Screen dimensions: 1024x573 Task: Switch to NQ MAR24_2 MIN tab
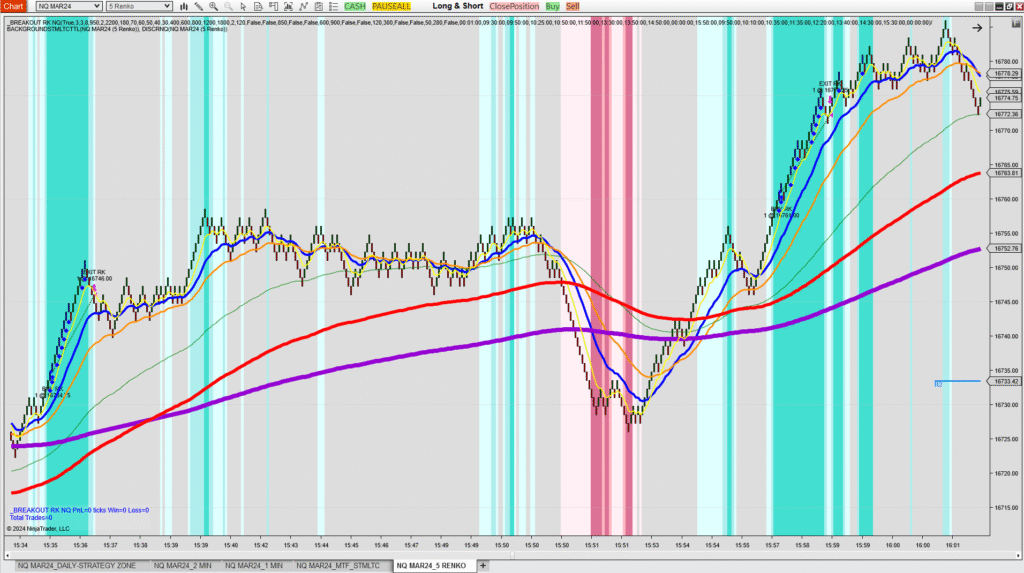(x=182, y=566)
